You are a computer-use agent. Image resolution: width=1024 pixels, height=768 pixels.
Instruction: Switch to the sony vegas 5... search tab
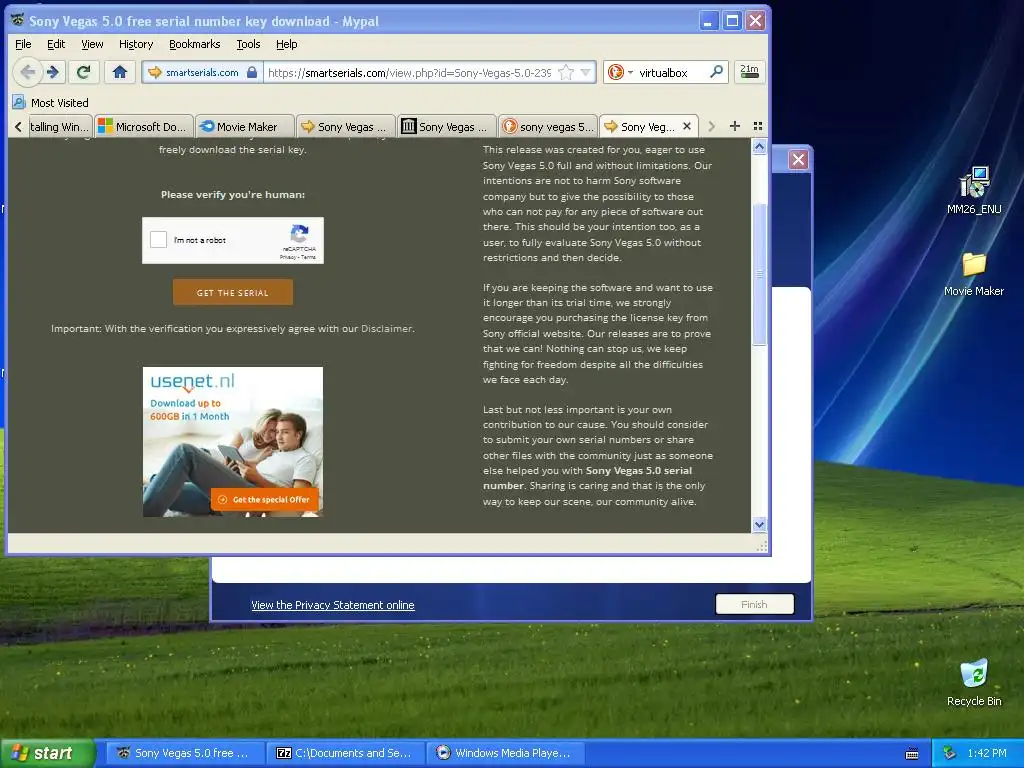(x=548, y=127)
